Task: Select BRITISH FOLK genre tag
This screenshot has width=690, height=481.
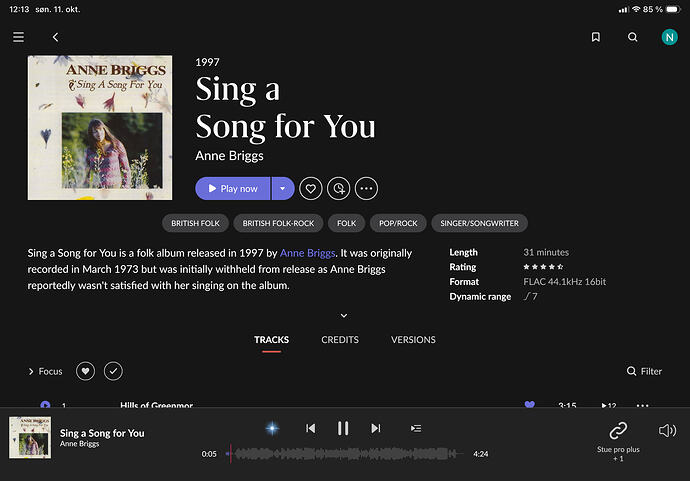Action: 195,223
